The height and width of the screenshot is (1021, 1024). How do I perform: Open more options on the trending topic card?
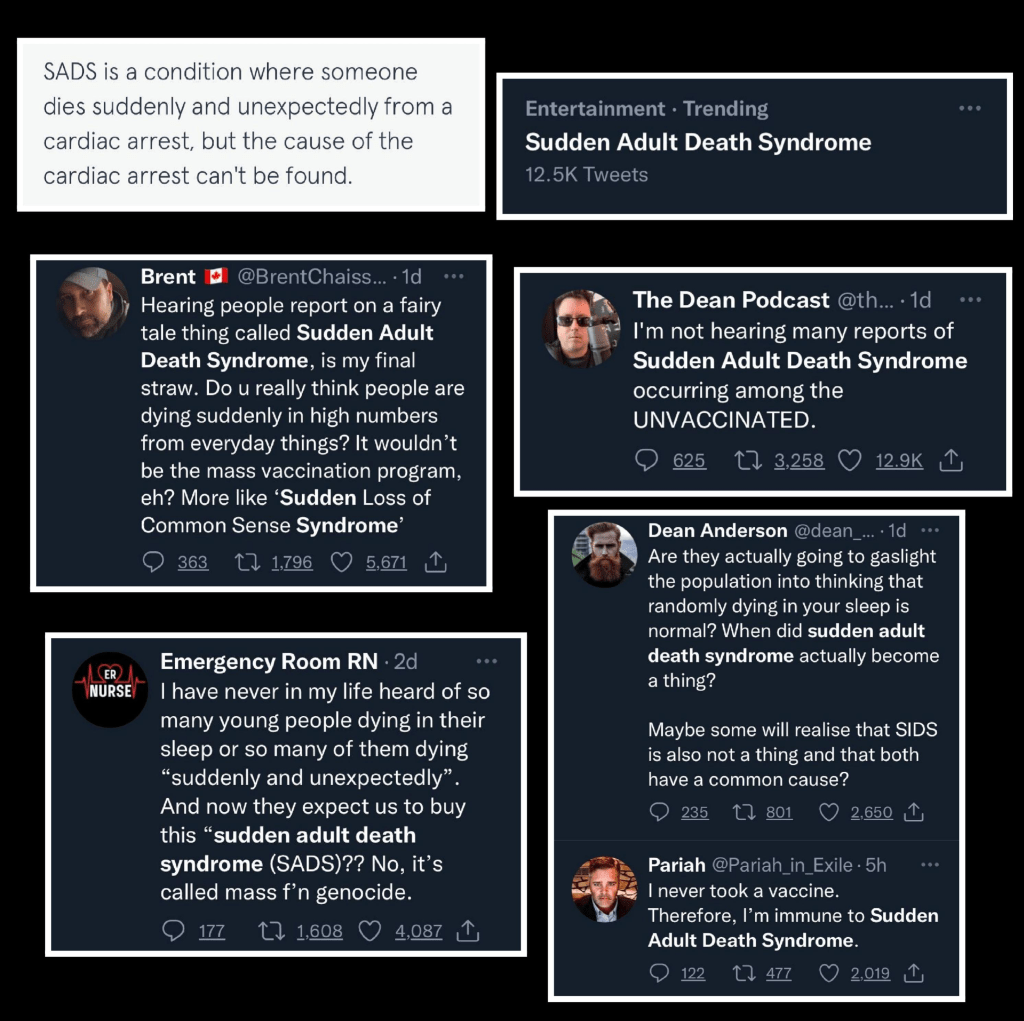pyautogui.click(x=970, y=108)
